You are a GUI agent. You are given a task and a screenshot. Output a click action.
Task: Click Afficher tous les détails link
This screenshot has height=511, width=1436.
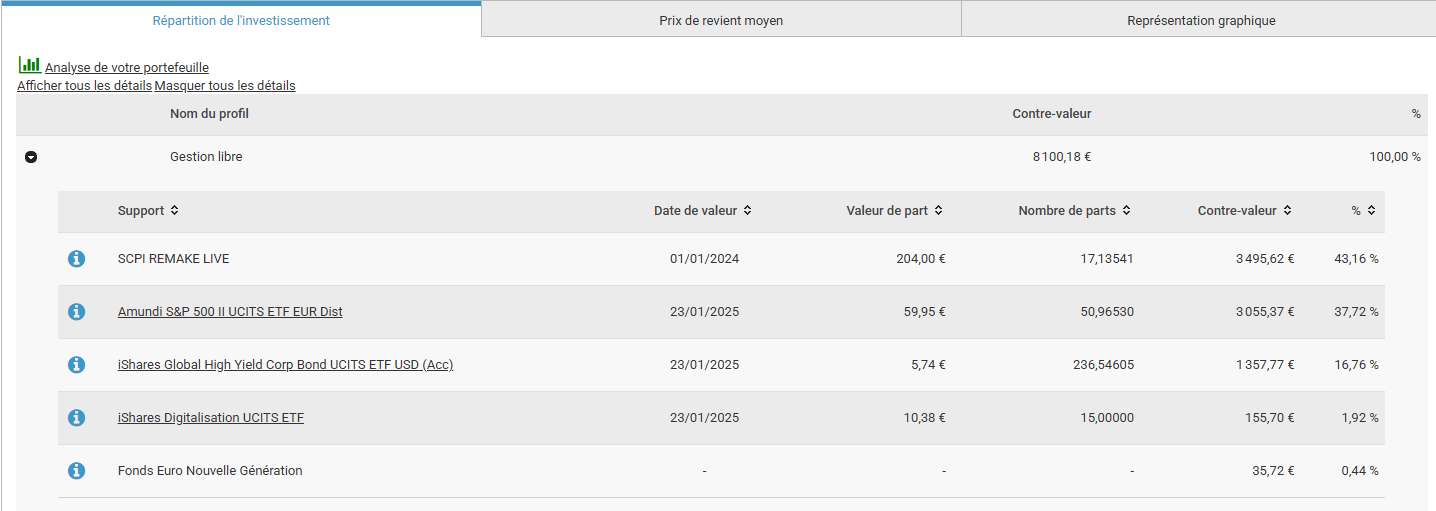pyautogui.click(x=84, y=86)
